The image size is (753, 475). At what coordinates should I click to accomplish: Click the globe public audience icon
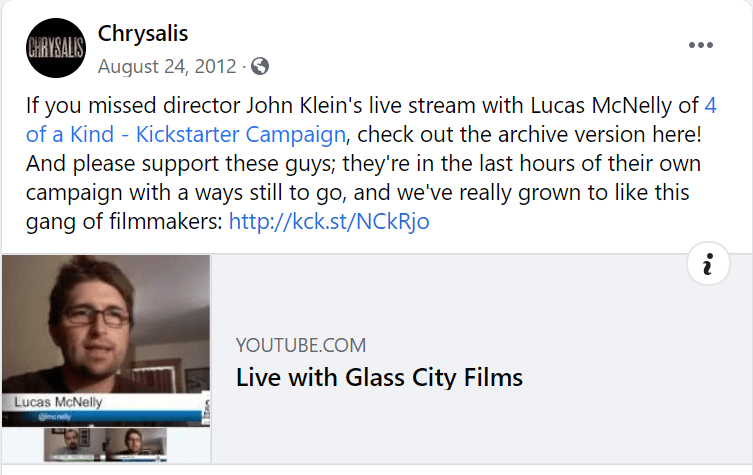pos(260,67)
